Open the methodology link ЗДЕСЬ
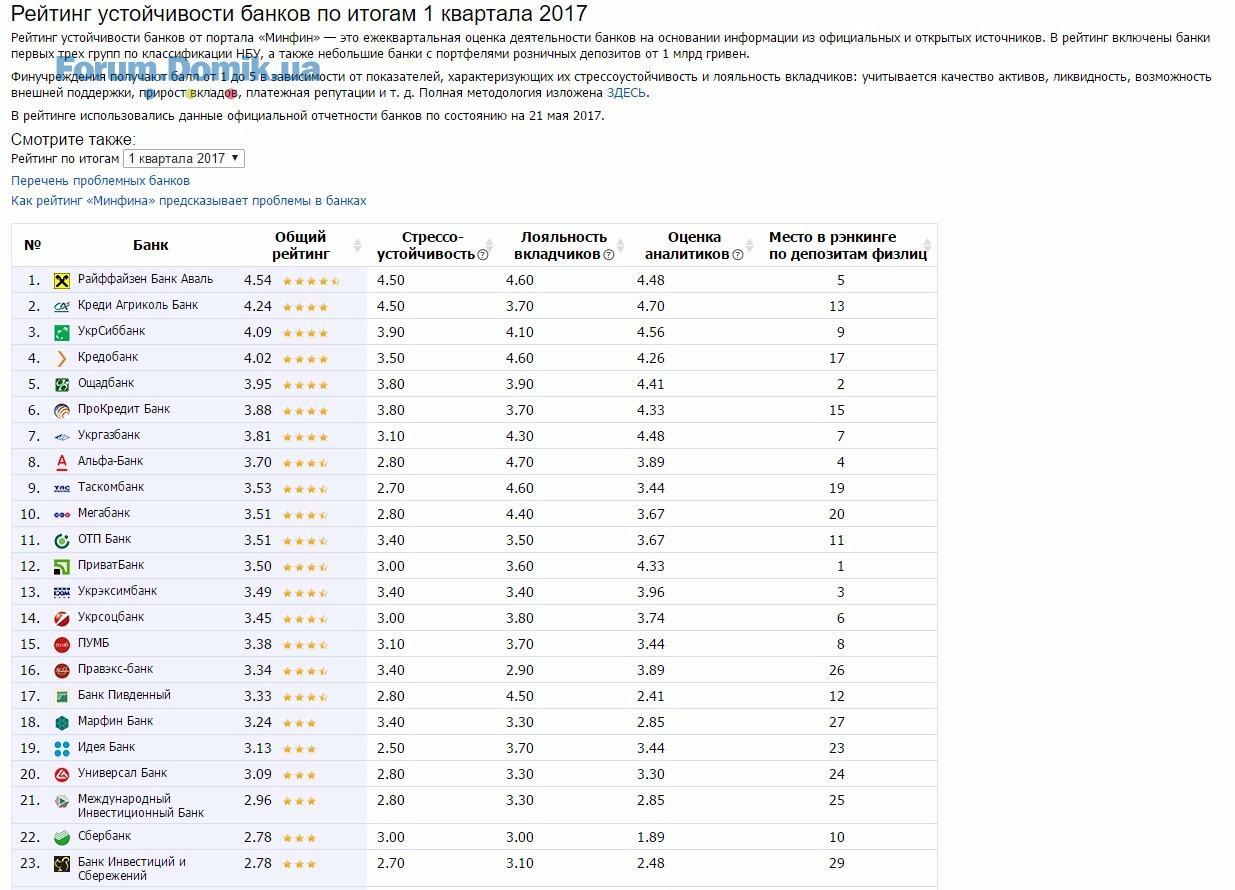Image resolution: width=1235 pixels, height=890 pixels. click(627, 93)
